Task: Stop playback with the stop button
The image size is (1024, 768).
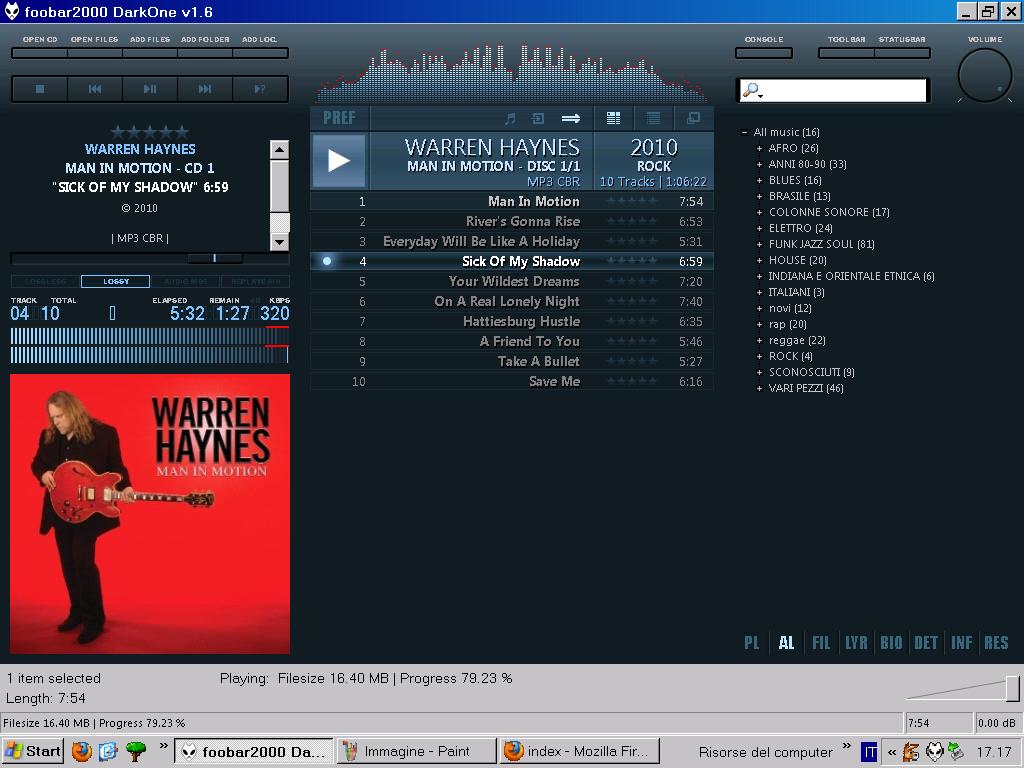Action: click(x=40, y=89)
